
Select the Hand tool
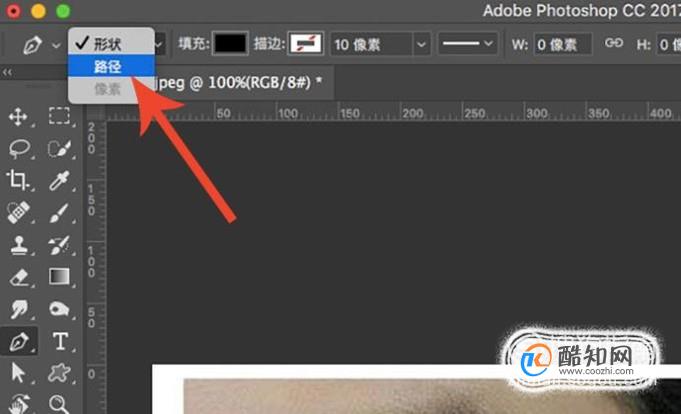pos(19,404)
